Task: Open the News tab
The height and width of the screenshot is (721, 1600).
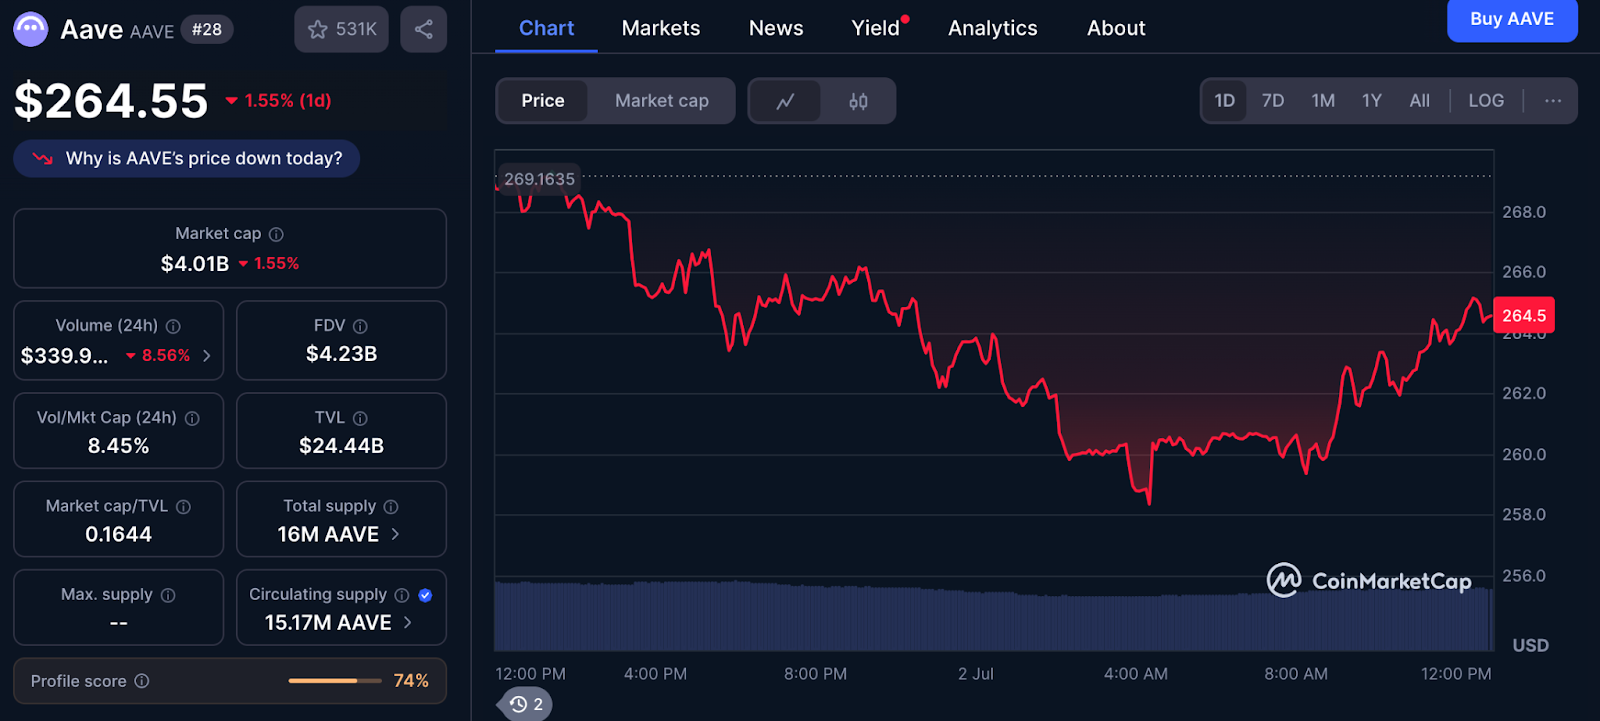Action: click(x=776, y=28)
